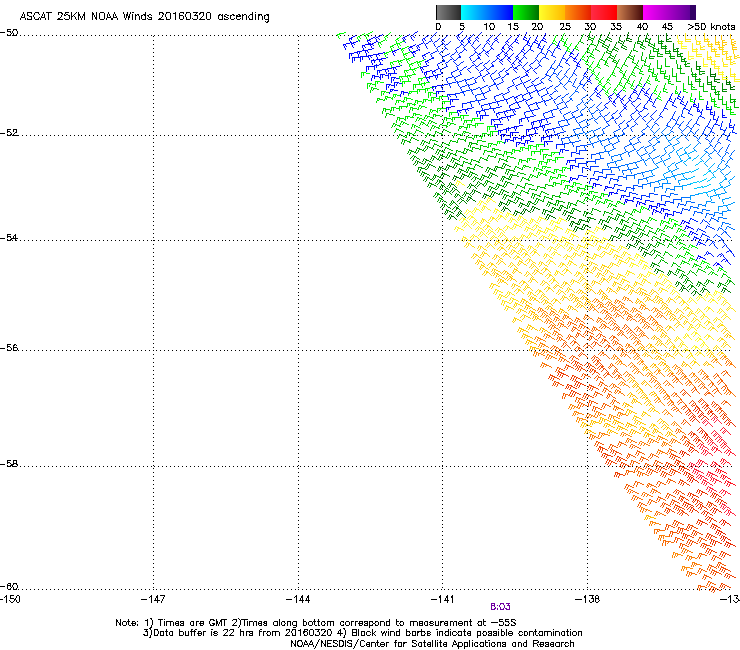740x650 pixels.
Task: Click the magenta-purple 40-50 knots color band
Action: click(x=669, y=12)
